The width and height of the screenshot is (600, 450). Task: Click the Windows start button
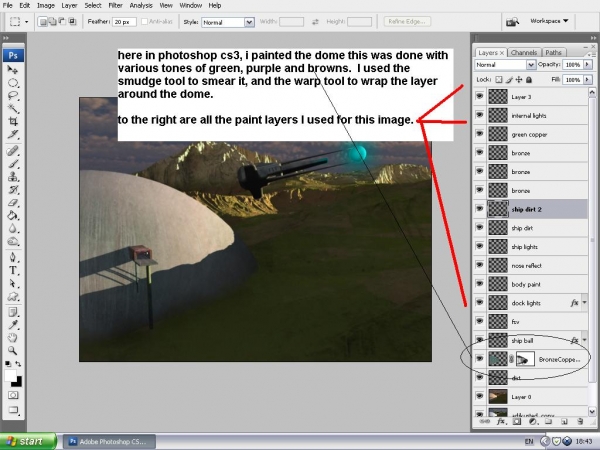click(x=28, y=442)
